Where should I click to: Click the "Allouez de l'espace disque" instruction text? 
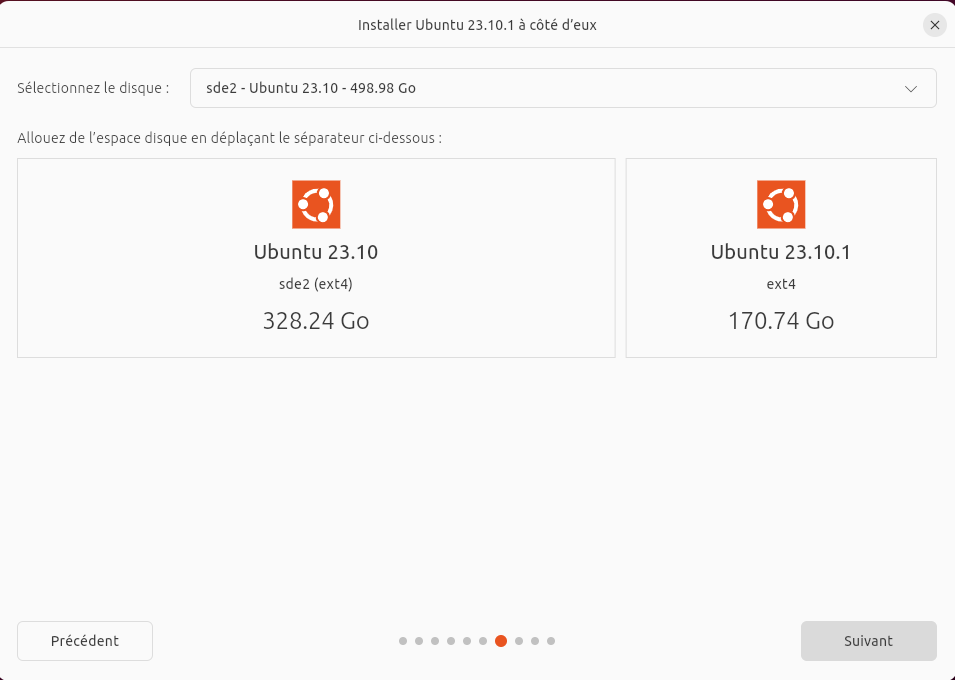tap(230, 138)
